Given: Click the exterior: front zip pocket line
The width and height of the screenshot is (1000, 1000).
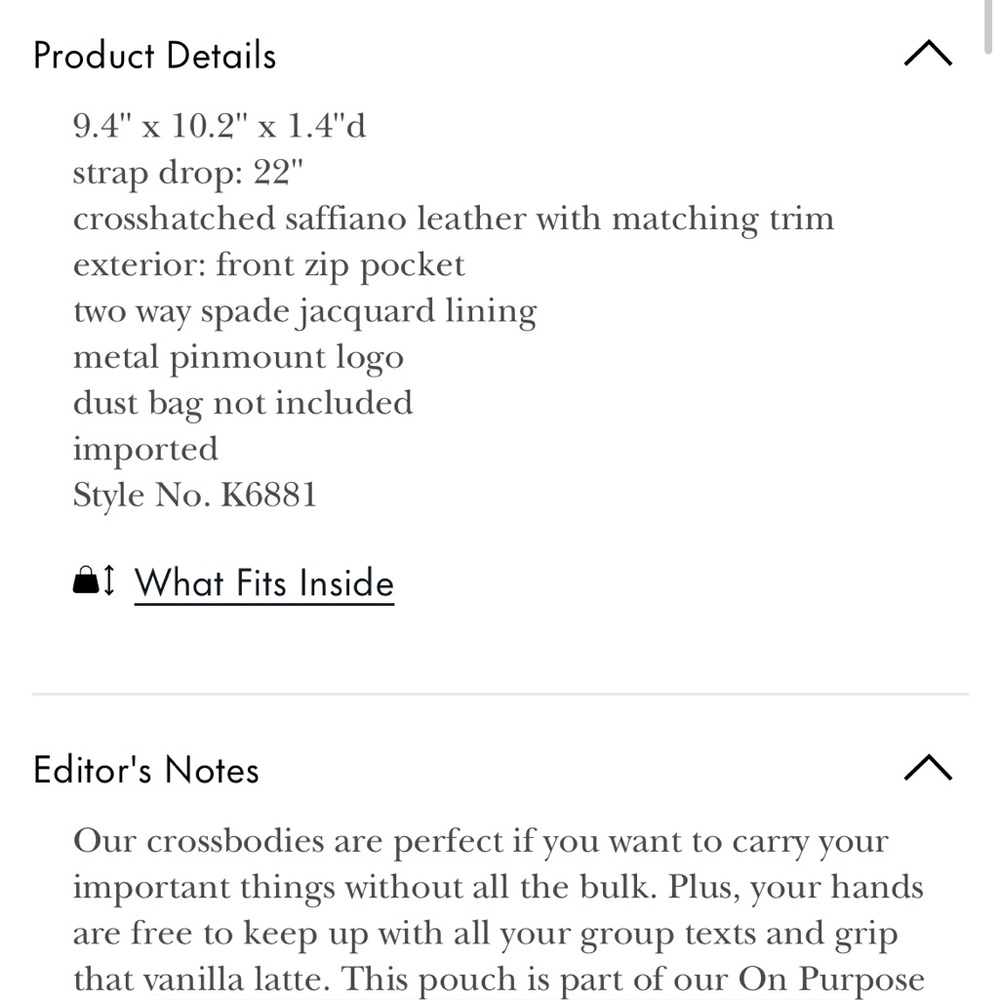Looking at the screenshot, I should click(269, 265).
